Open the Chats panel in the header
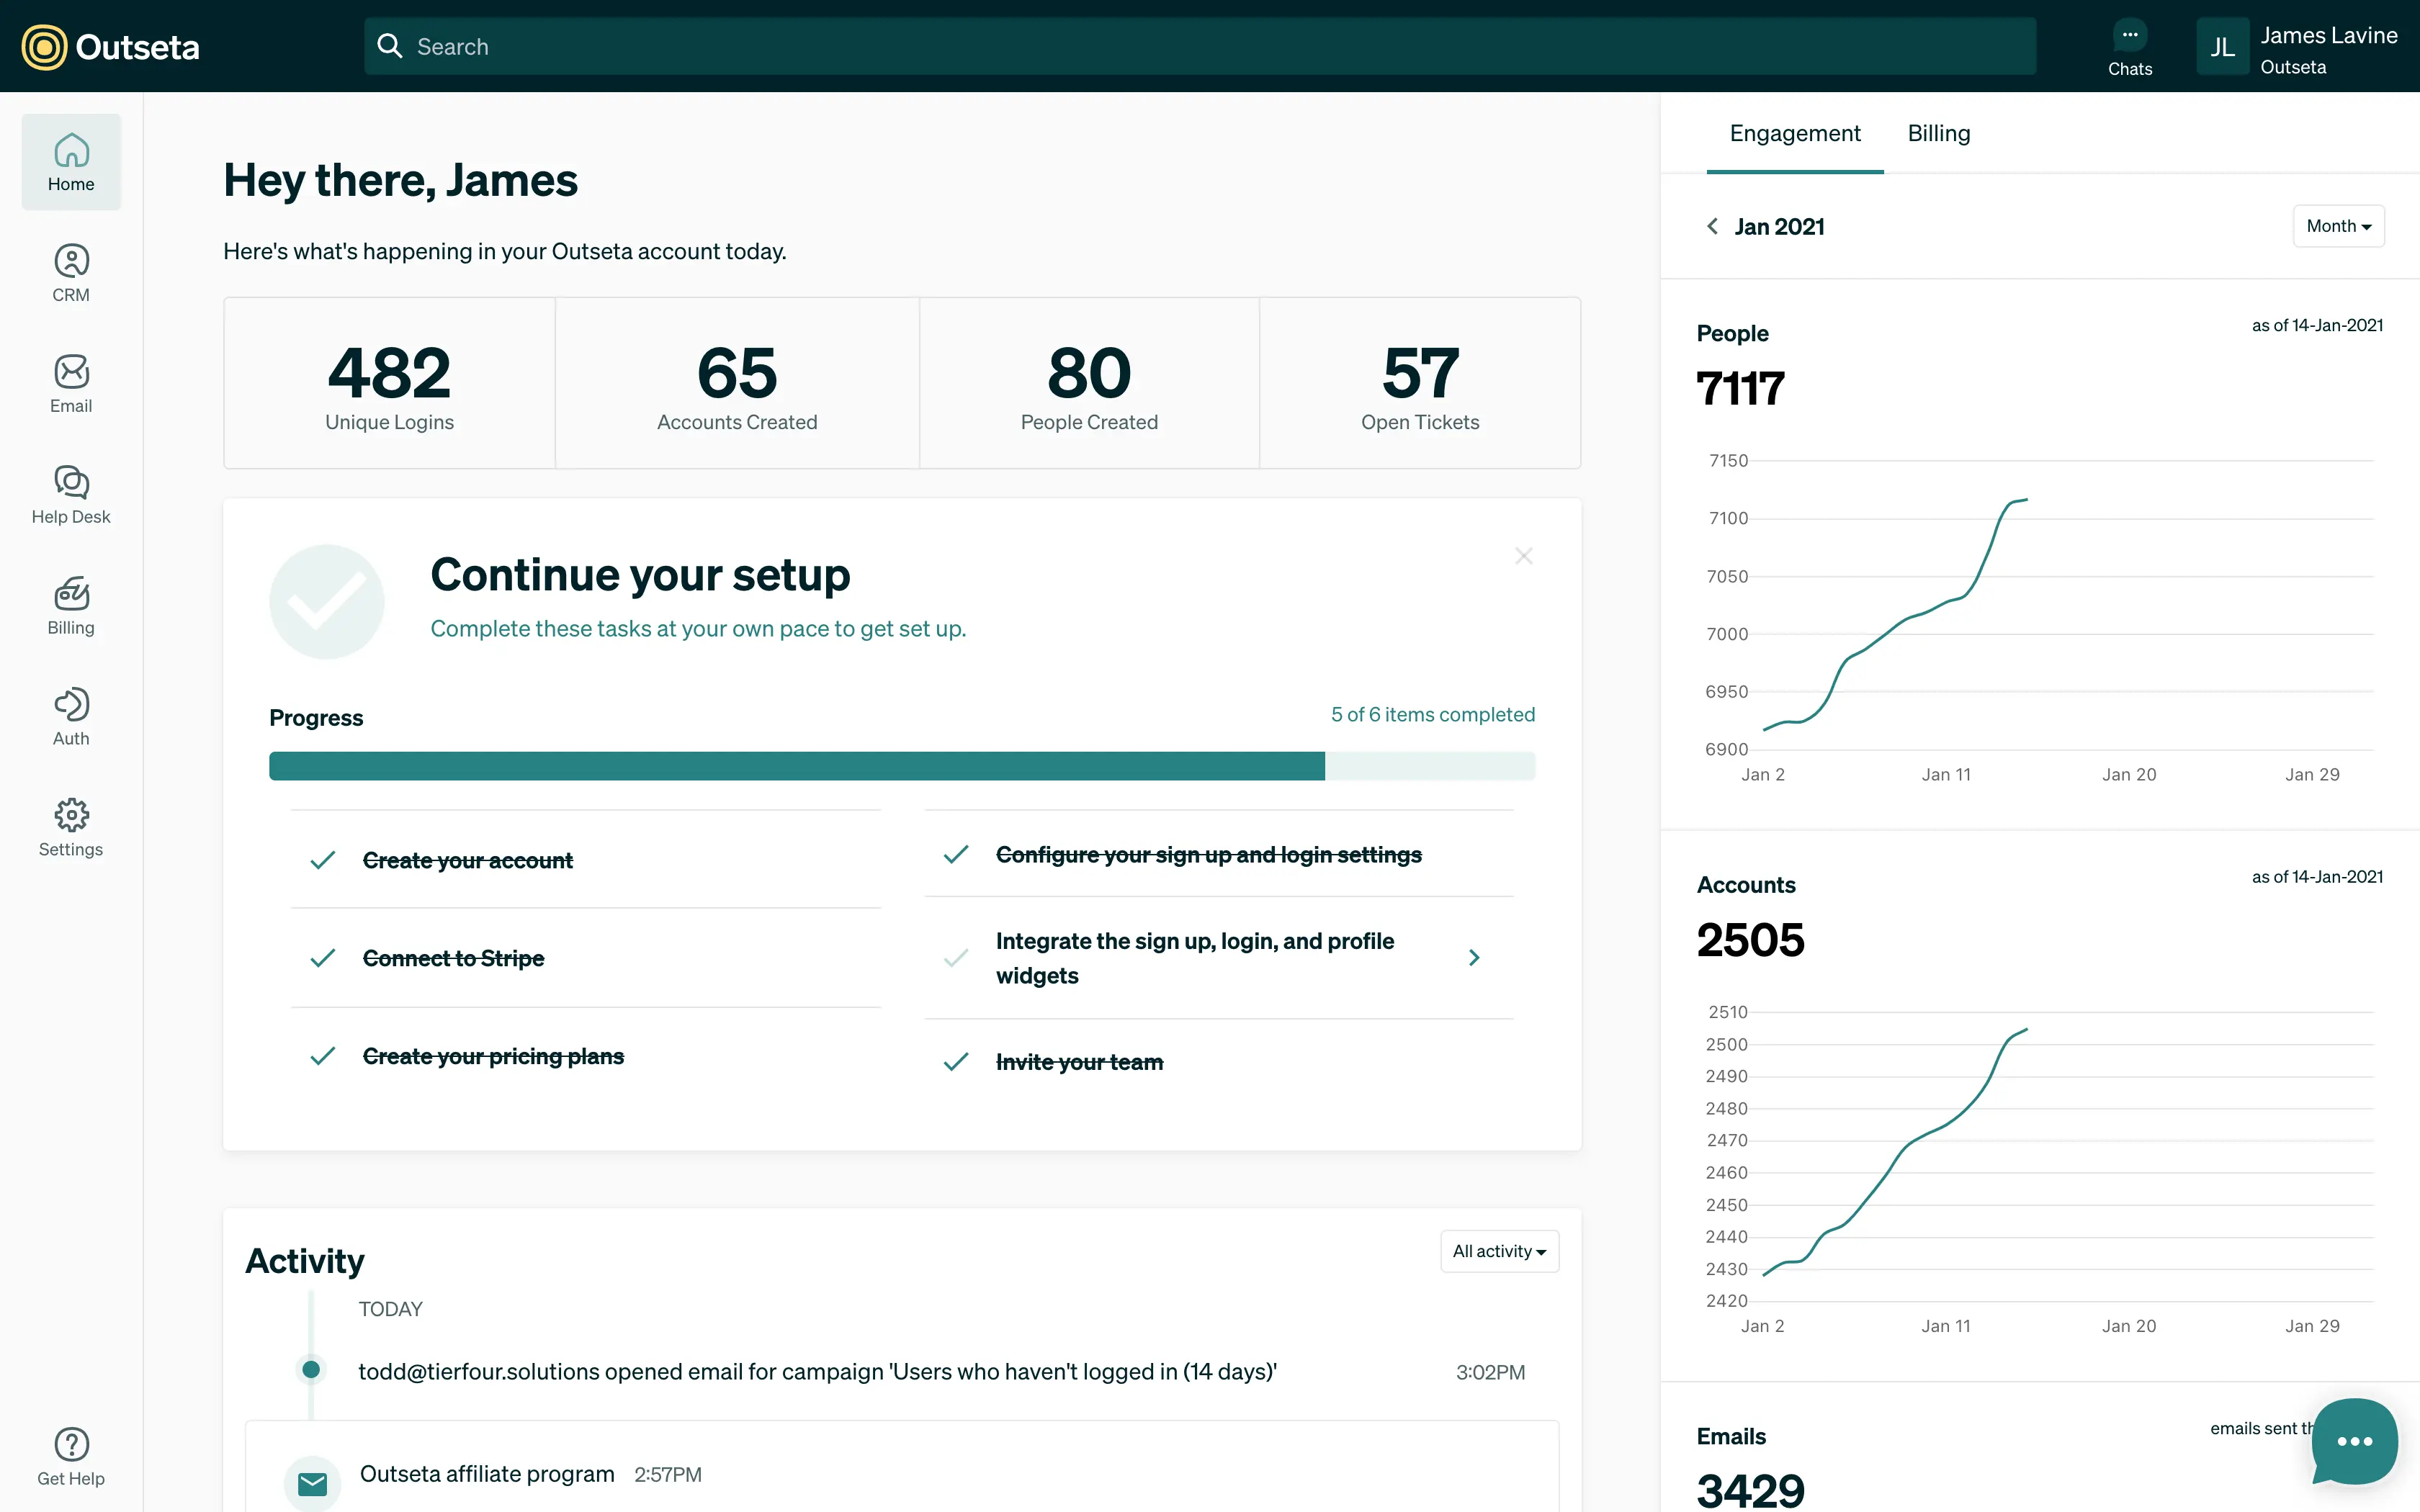The height and width of the screenshot is (1512, 2420). coord(2130,46)
